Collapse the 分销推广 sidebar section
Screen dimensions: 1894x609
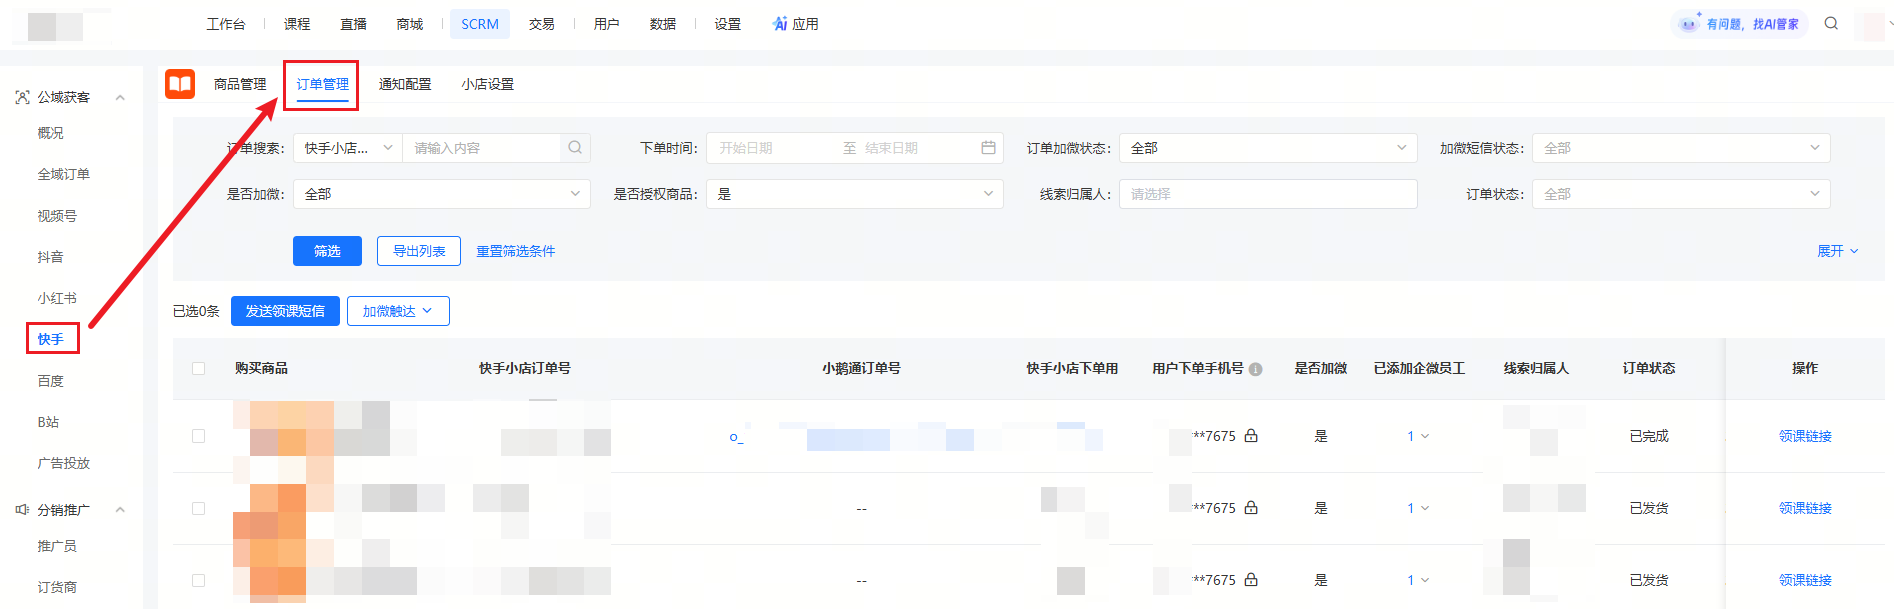coord(120,510)
